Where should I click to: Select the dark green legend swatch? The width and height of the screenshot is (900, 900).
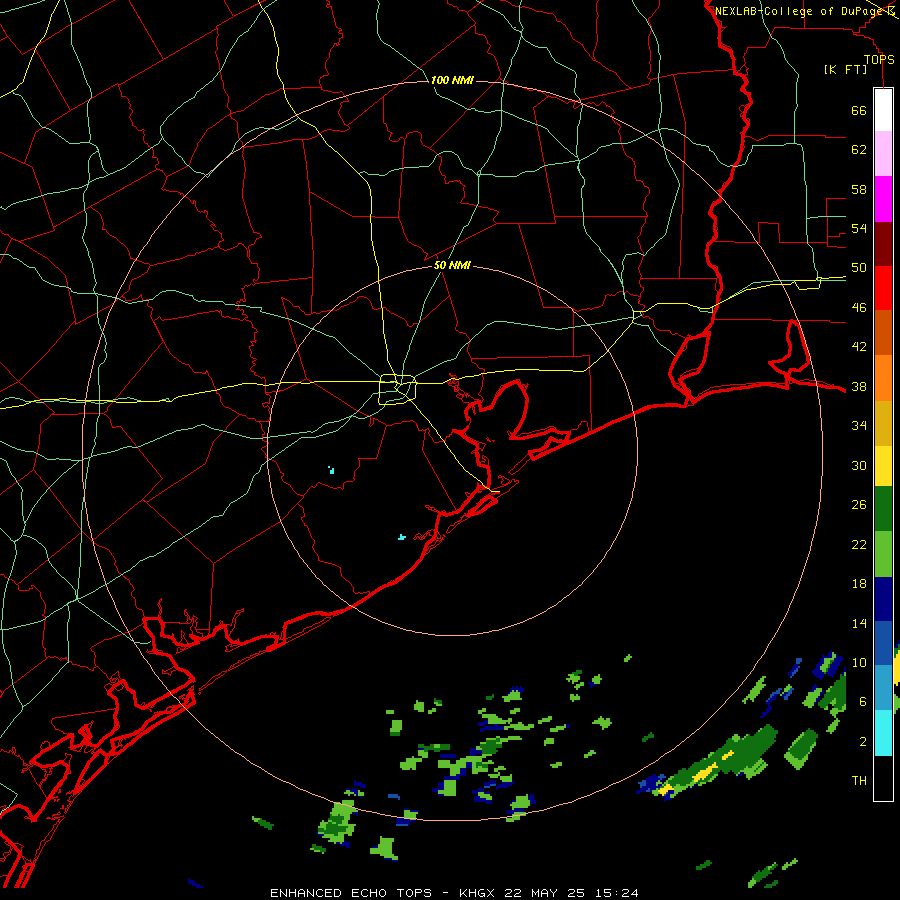883,509
